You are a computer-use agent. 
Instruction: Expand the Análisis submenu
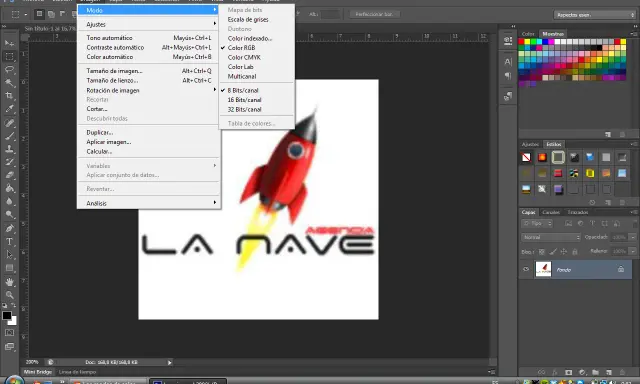pyautogui.click(x=149, y=203)
